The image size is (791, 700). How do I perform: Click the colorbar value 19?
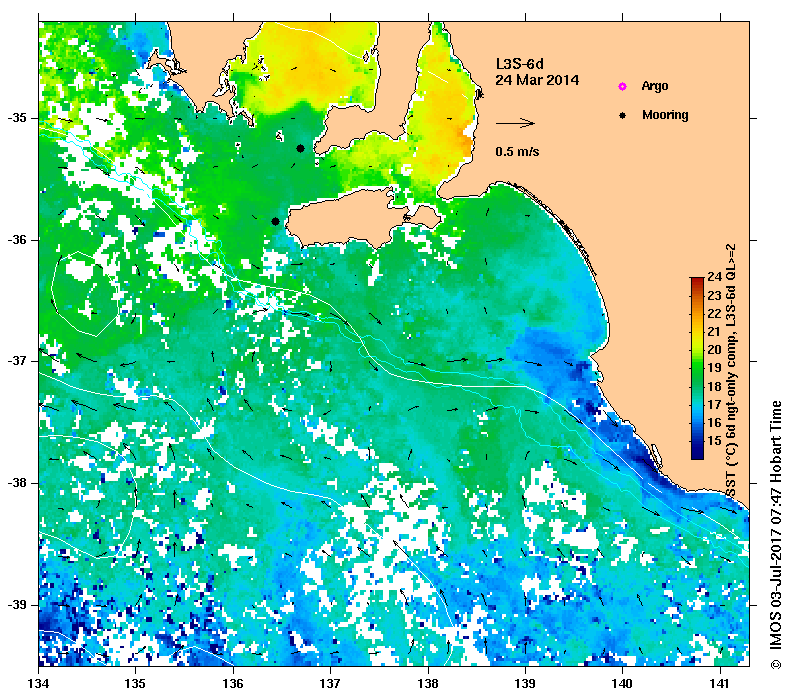(714, 368)
